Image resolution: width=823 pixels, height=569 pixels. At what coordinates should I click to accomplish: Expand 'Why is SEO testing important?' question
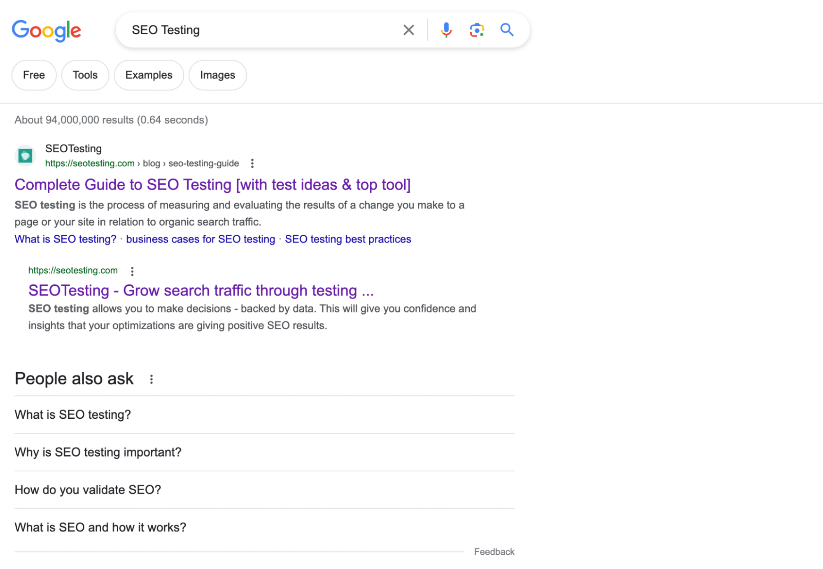click(x=265, y=452)
